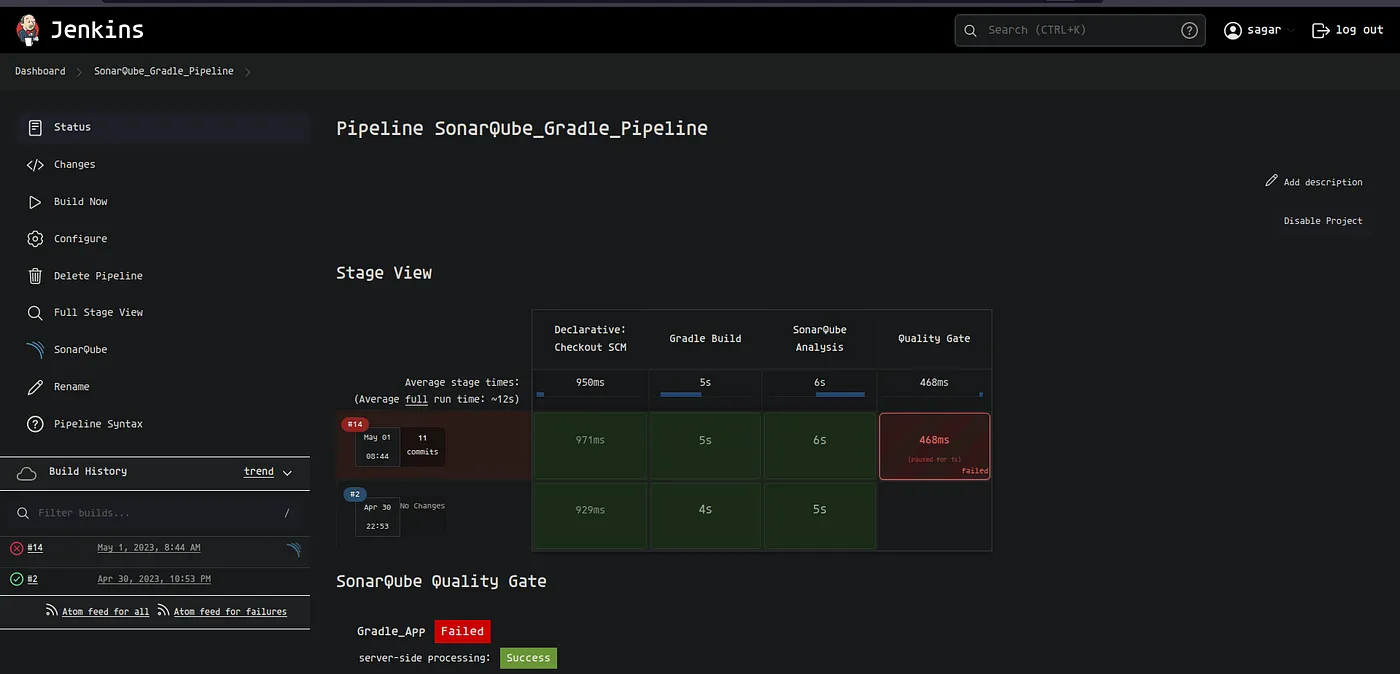Click the 6s SonarQube Analysis cell of #14
The width and height of the screenshot is (1400, 674).
[820, 446]
